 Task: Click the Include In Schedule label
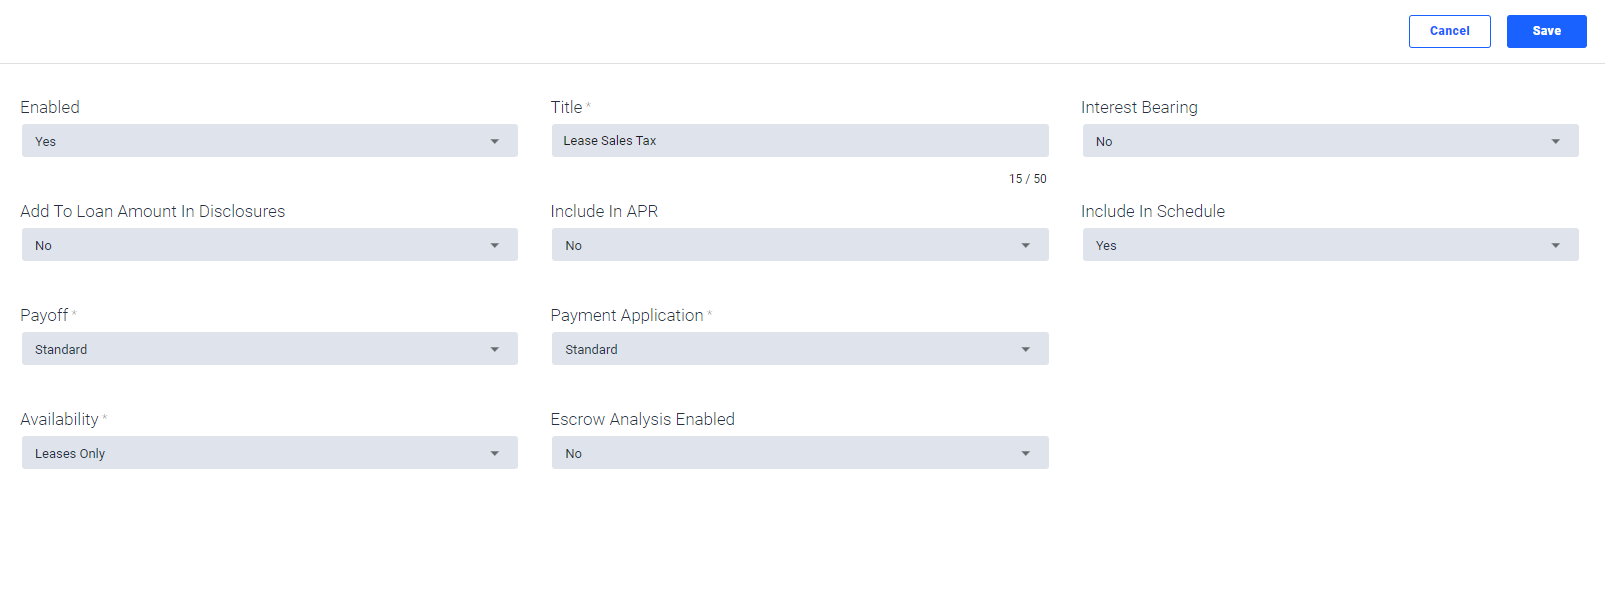pyautogui.click(x=1153, y=211)
